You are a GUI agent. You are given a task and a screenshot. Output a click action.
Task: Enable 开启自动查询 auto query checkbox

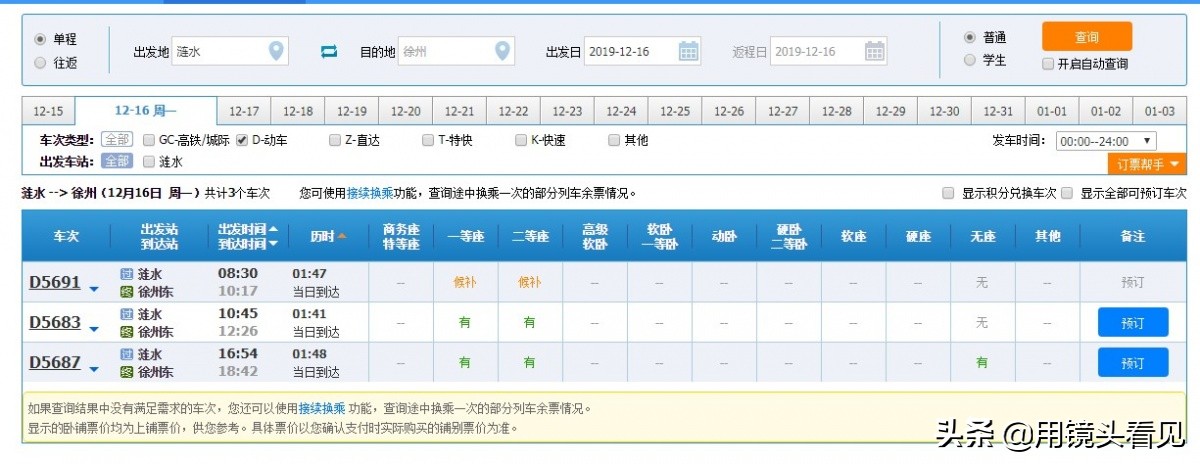coord(1048,64)
